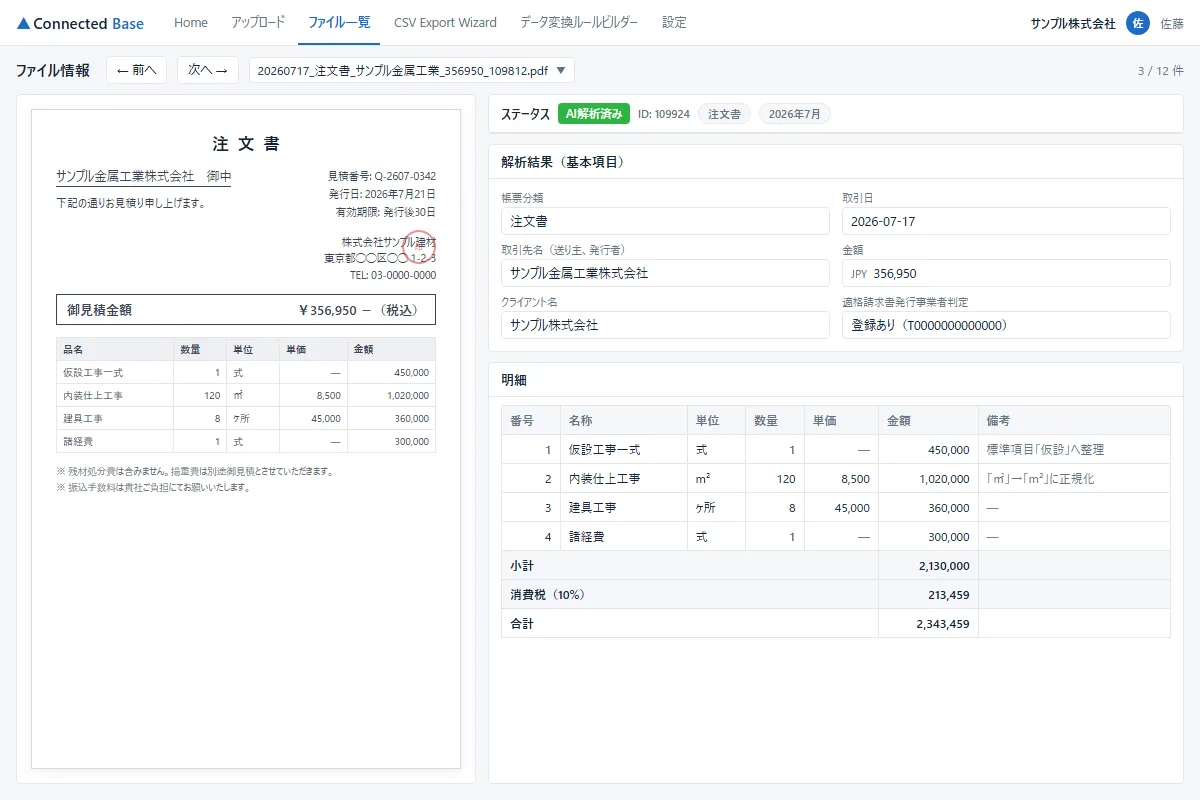This screenshot has width=1200, height=800.
Task: Click the 3 / 12 件 counter
Action: pyautogui.click(x=1161, y=71)
